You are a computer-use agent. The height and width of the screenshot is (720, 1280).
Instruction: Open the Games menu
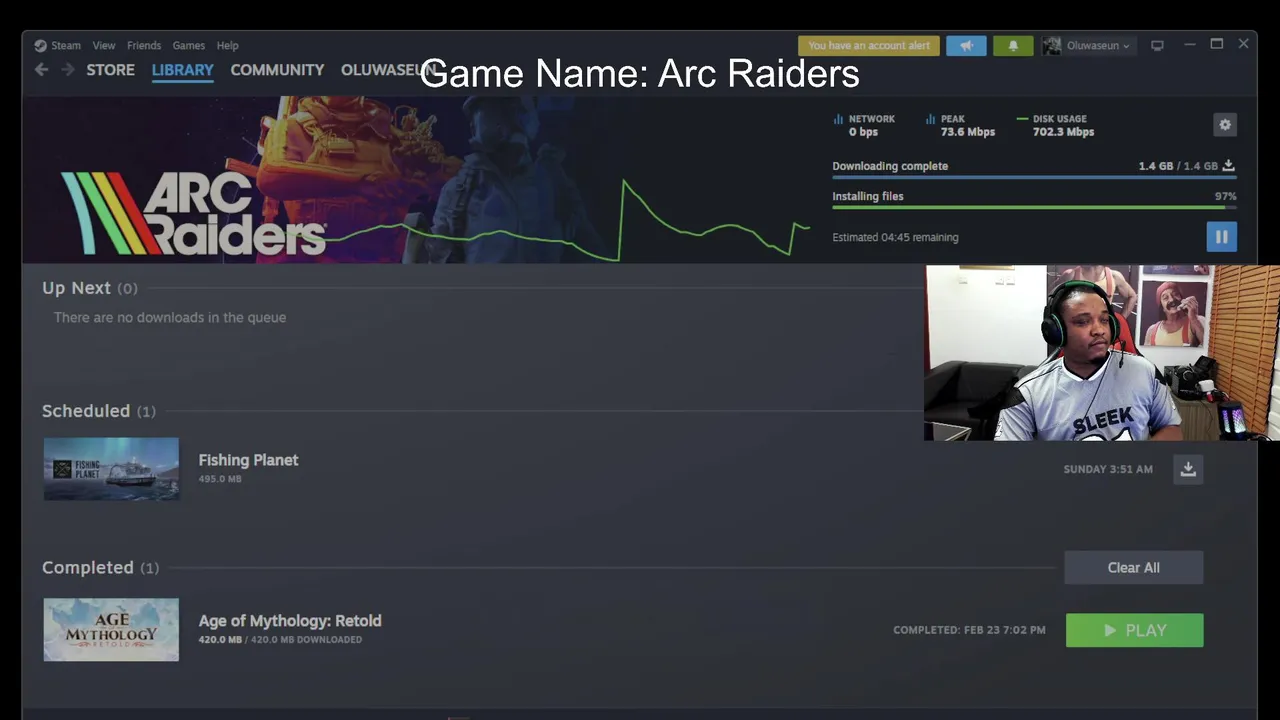click(x=188, y=45)
